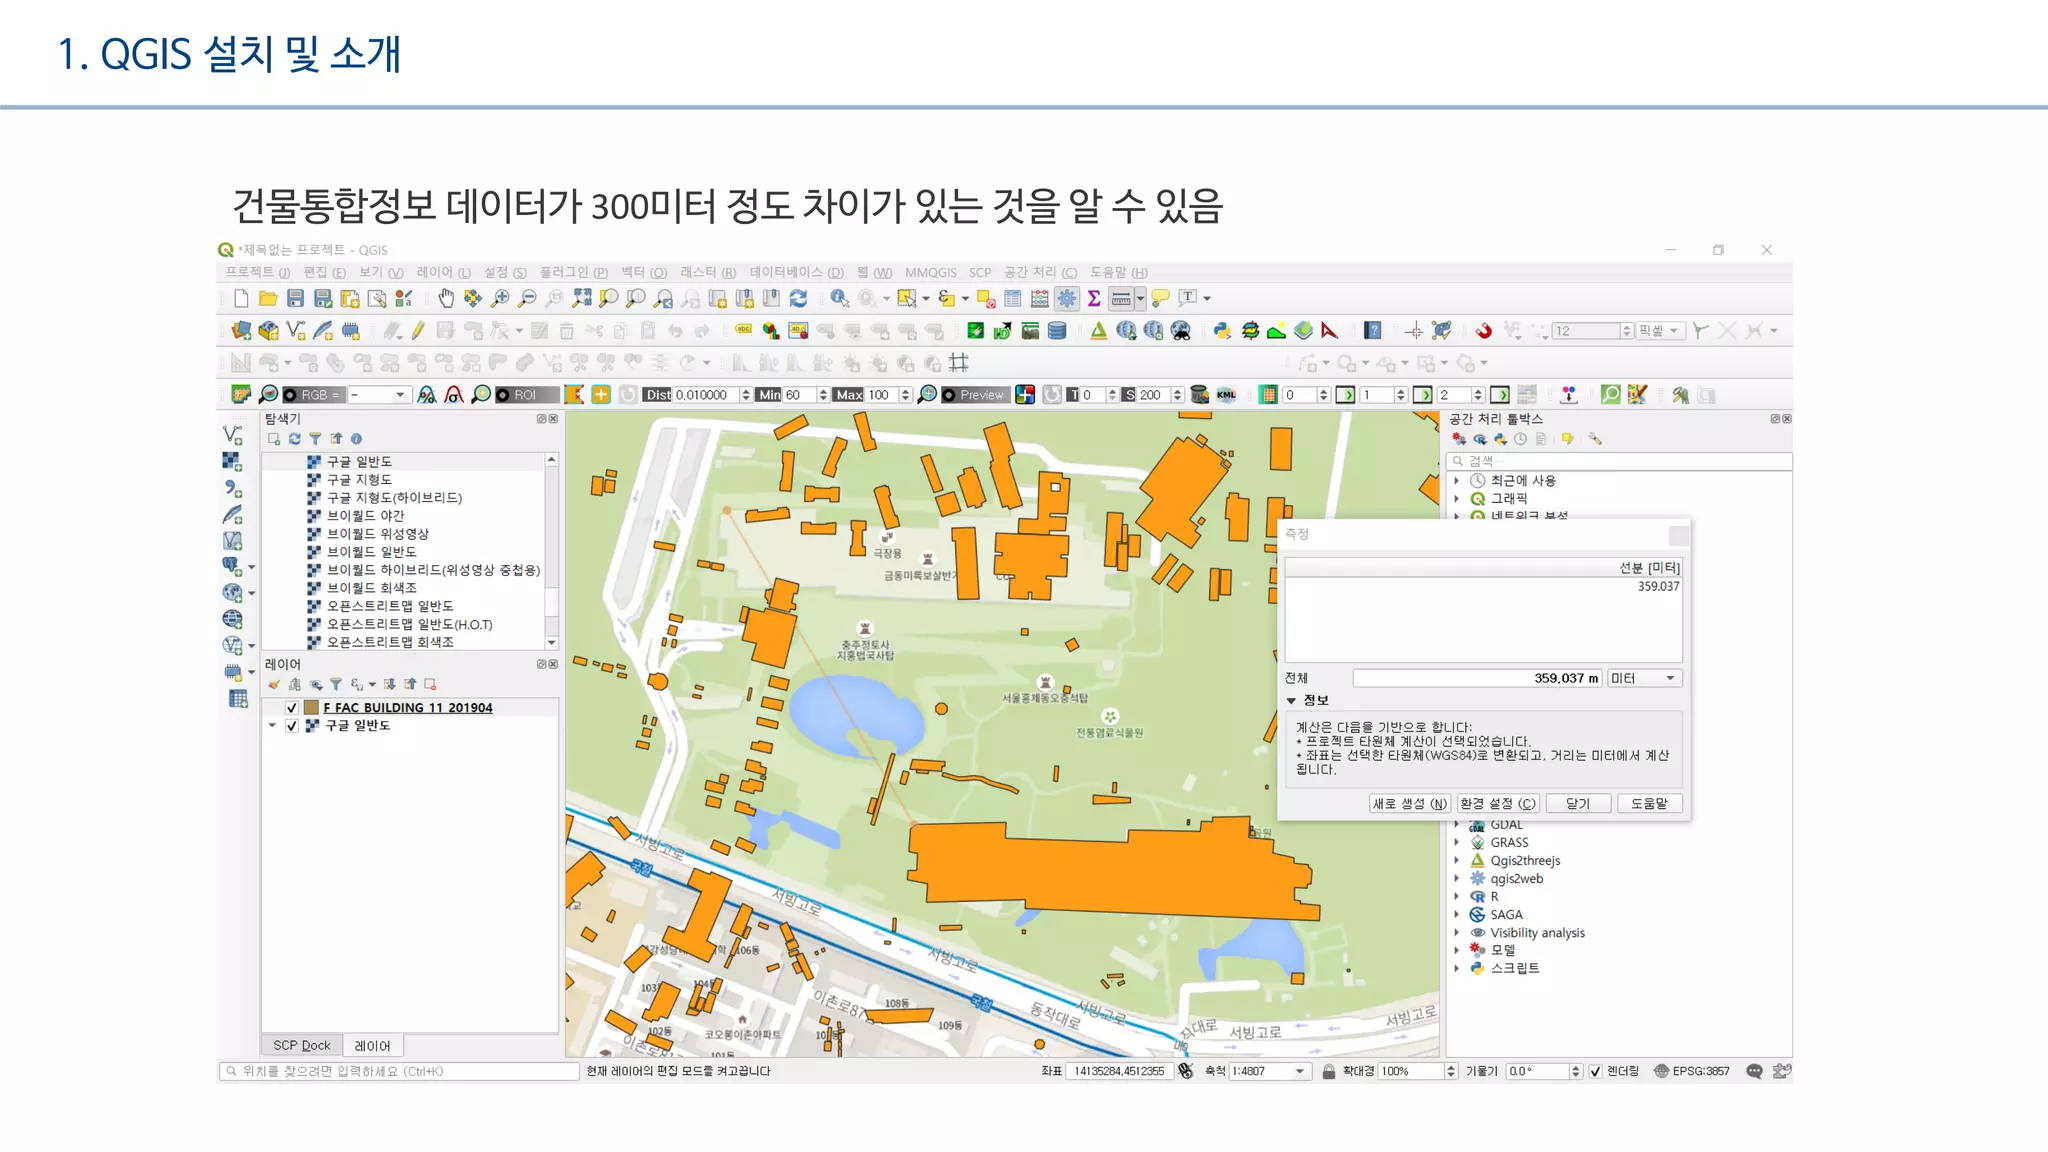Image resolution: width=2048 pixels, height=1152 pixels.
Task: Click the location search input field
Action: click(x=399, y=1071)
